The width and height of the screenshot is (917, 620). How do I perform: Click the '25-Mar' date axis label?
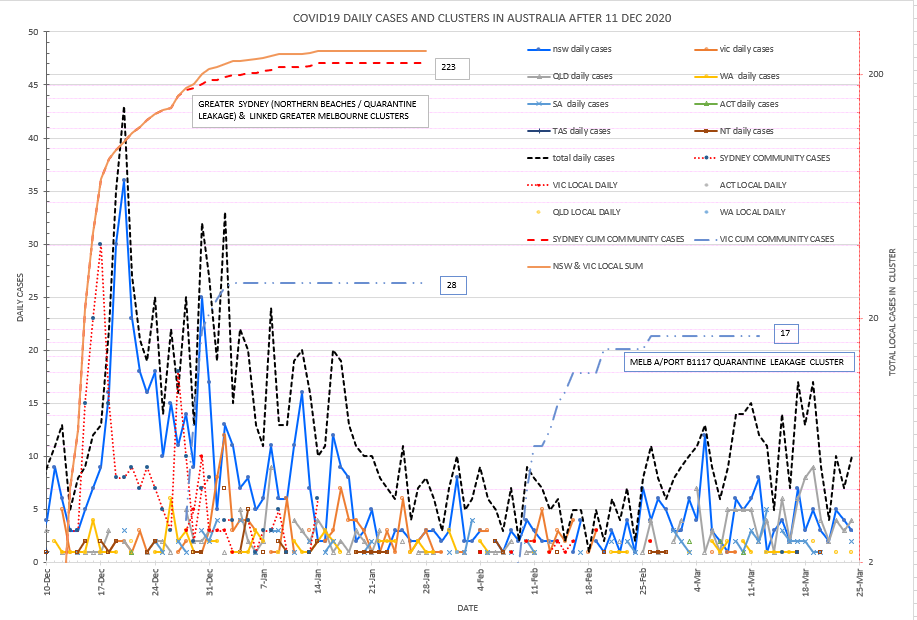click(x=860, y=582)
